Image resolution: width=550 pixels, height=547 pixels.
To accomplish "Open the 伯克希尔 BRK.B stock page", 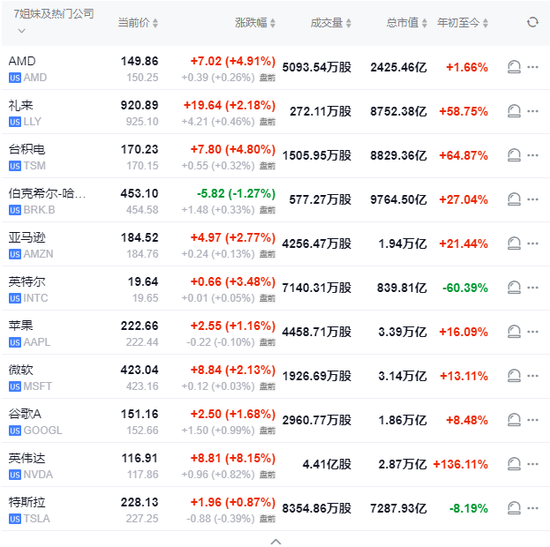I will [47, 201].
